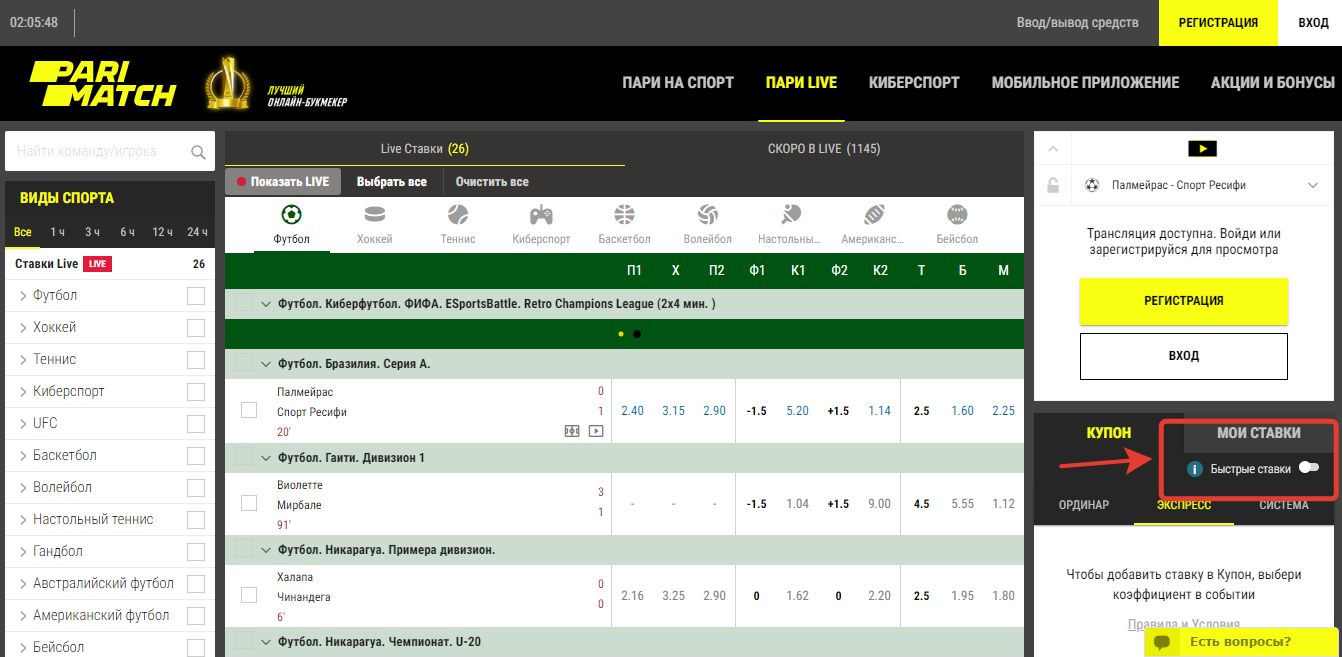The width and height of the screenshot is (1342, 657).
Task: Click the yellow play icon above the broadcast panel
Action: point(1202,149)
